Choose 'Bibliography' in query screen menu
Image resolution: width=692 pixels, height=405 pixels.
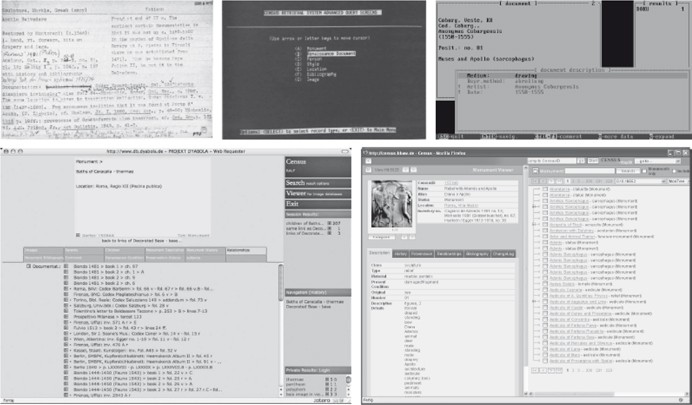tap(321, 75)
